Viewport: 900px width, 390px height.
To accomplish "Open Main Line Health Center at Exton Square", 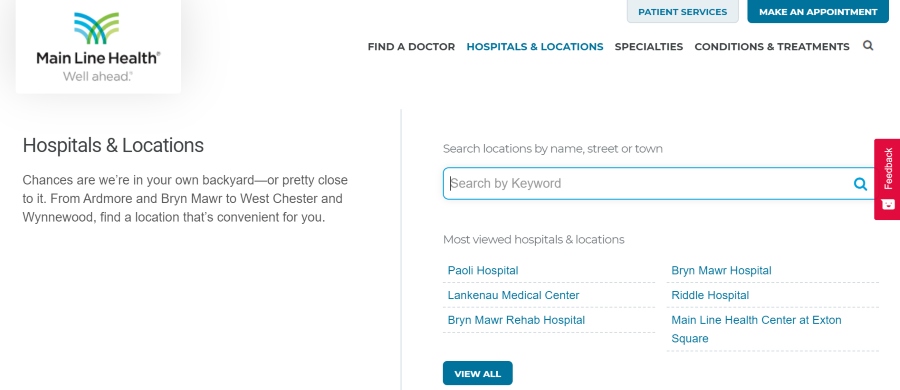I will [x=756, y=329].
